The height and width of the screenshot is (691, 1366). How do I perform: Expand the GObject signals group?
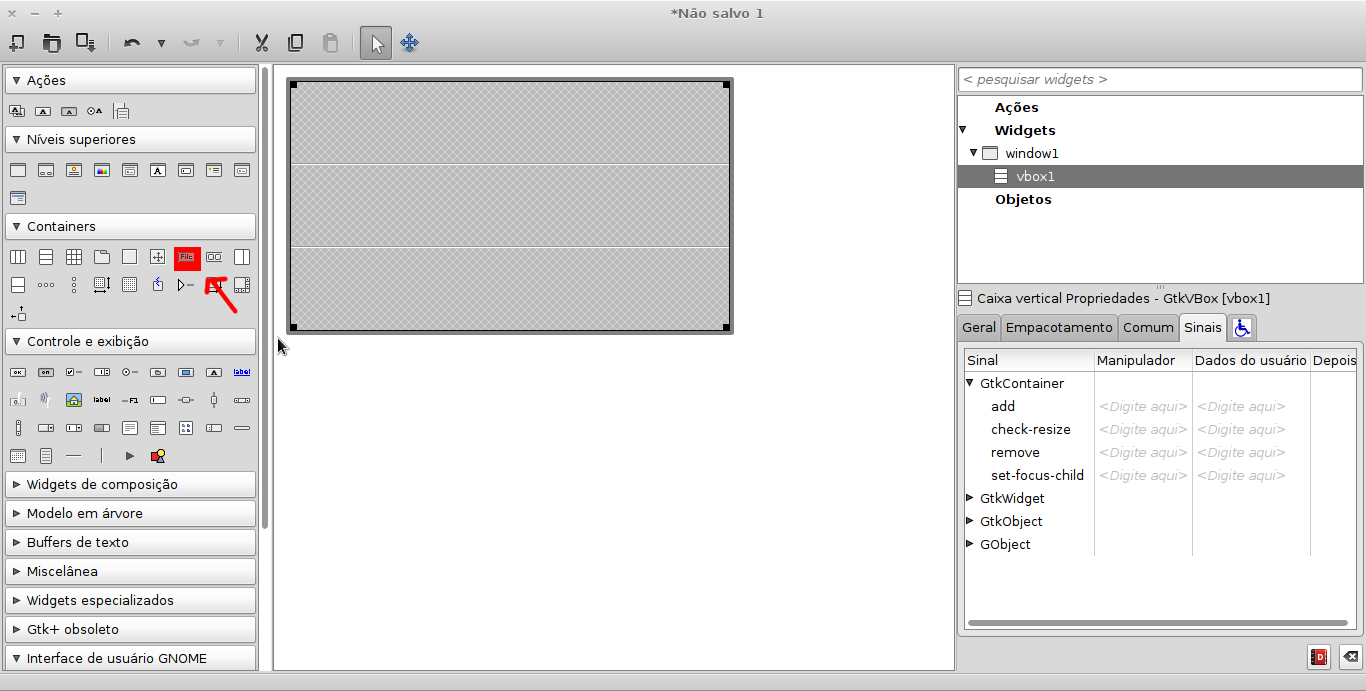pos(970,543)
